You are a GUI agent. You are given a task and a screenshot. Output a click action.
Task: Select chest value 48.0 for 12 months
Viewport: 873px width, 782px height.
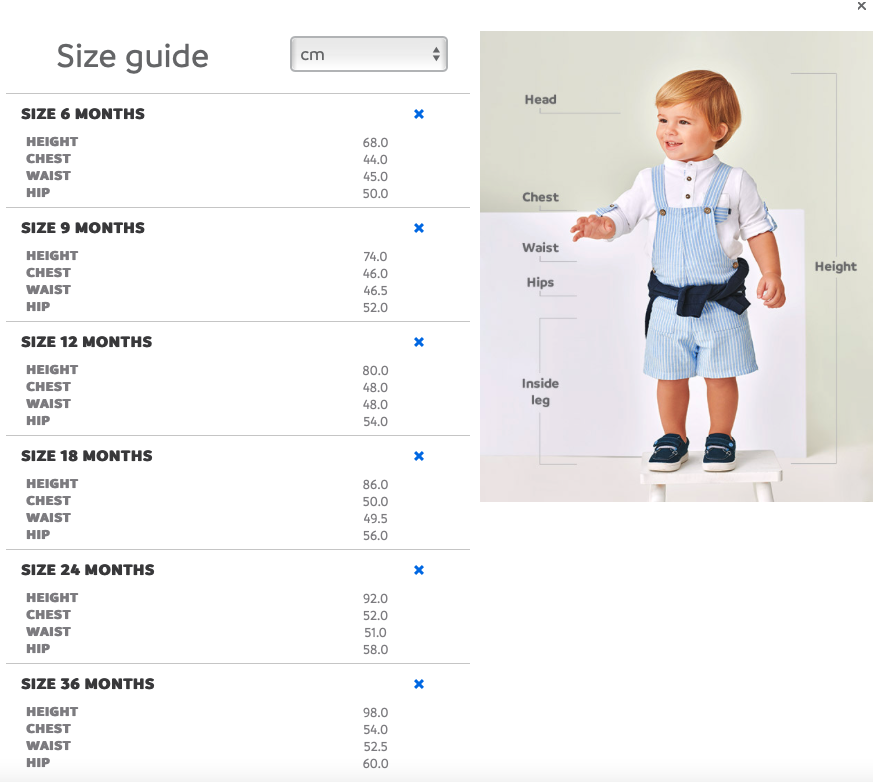point(375,388)
